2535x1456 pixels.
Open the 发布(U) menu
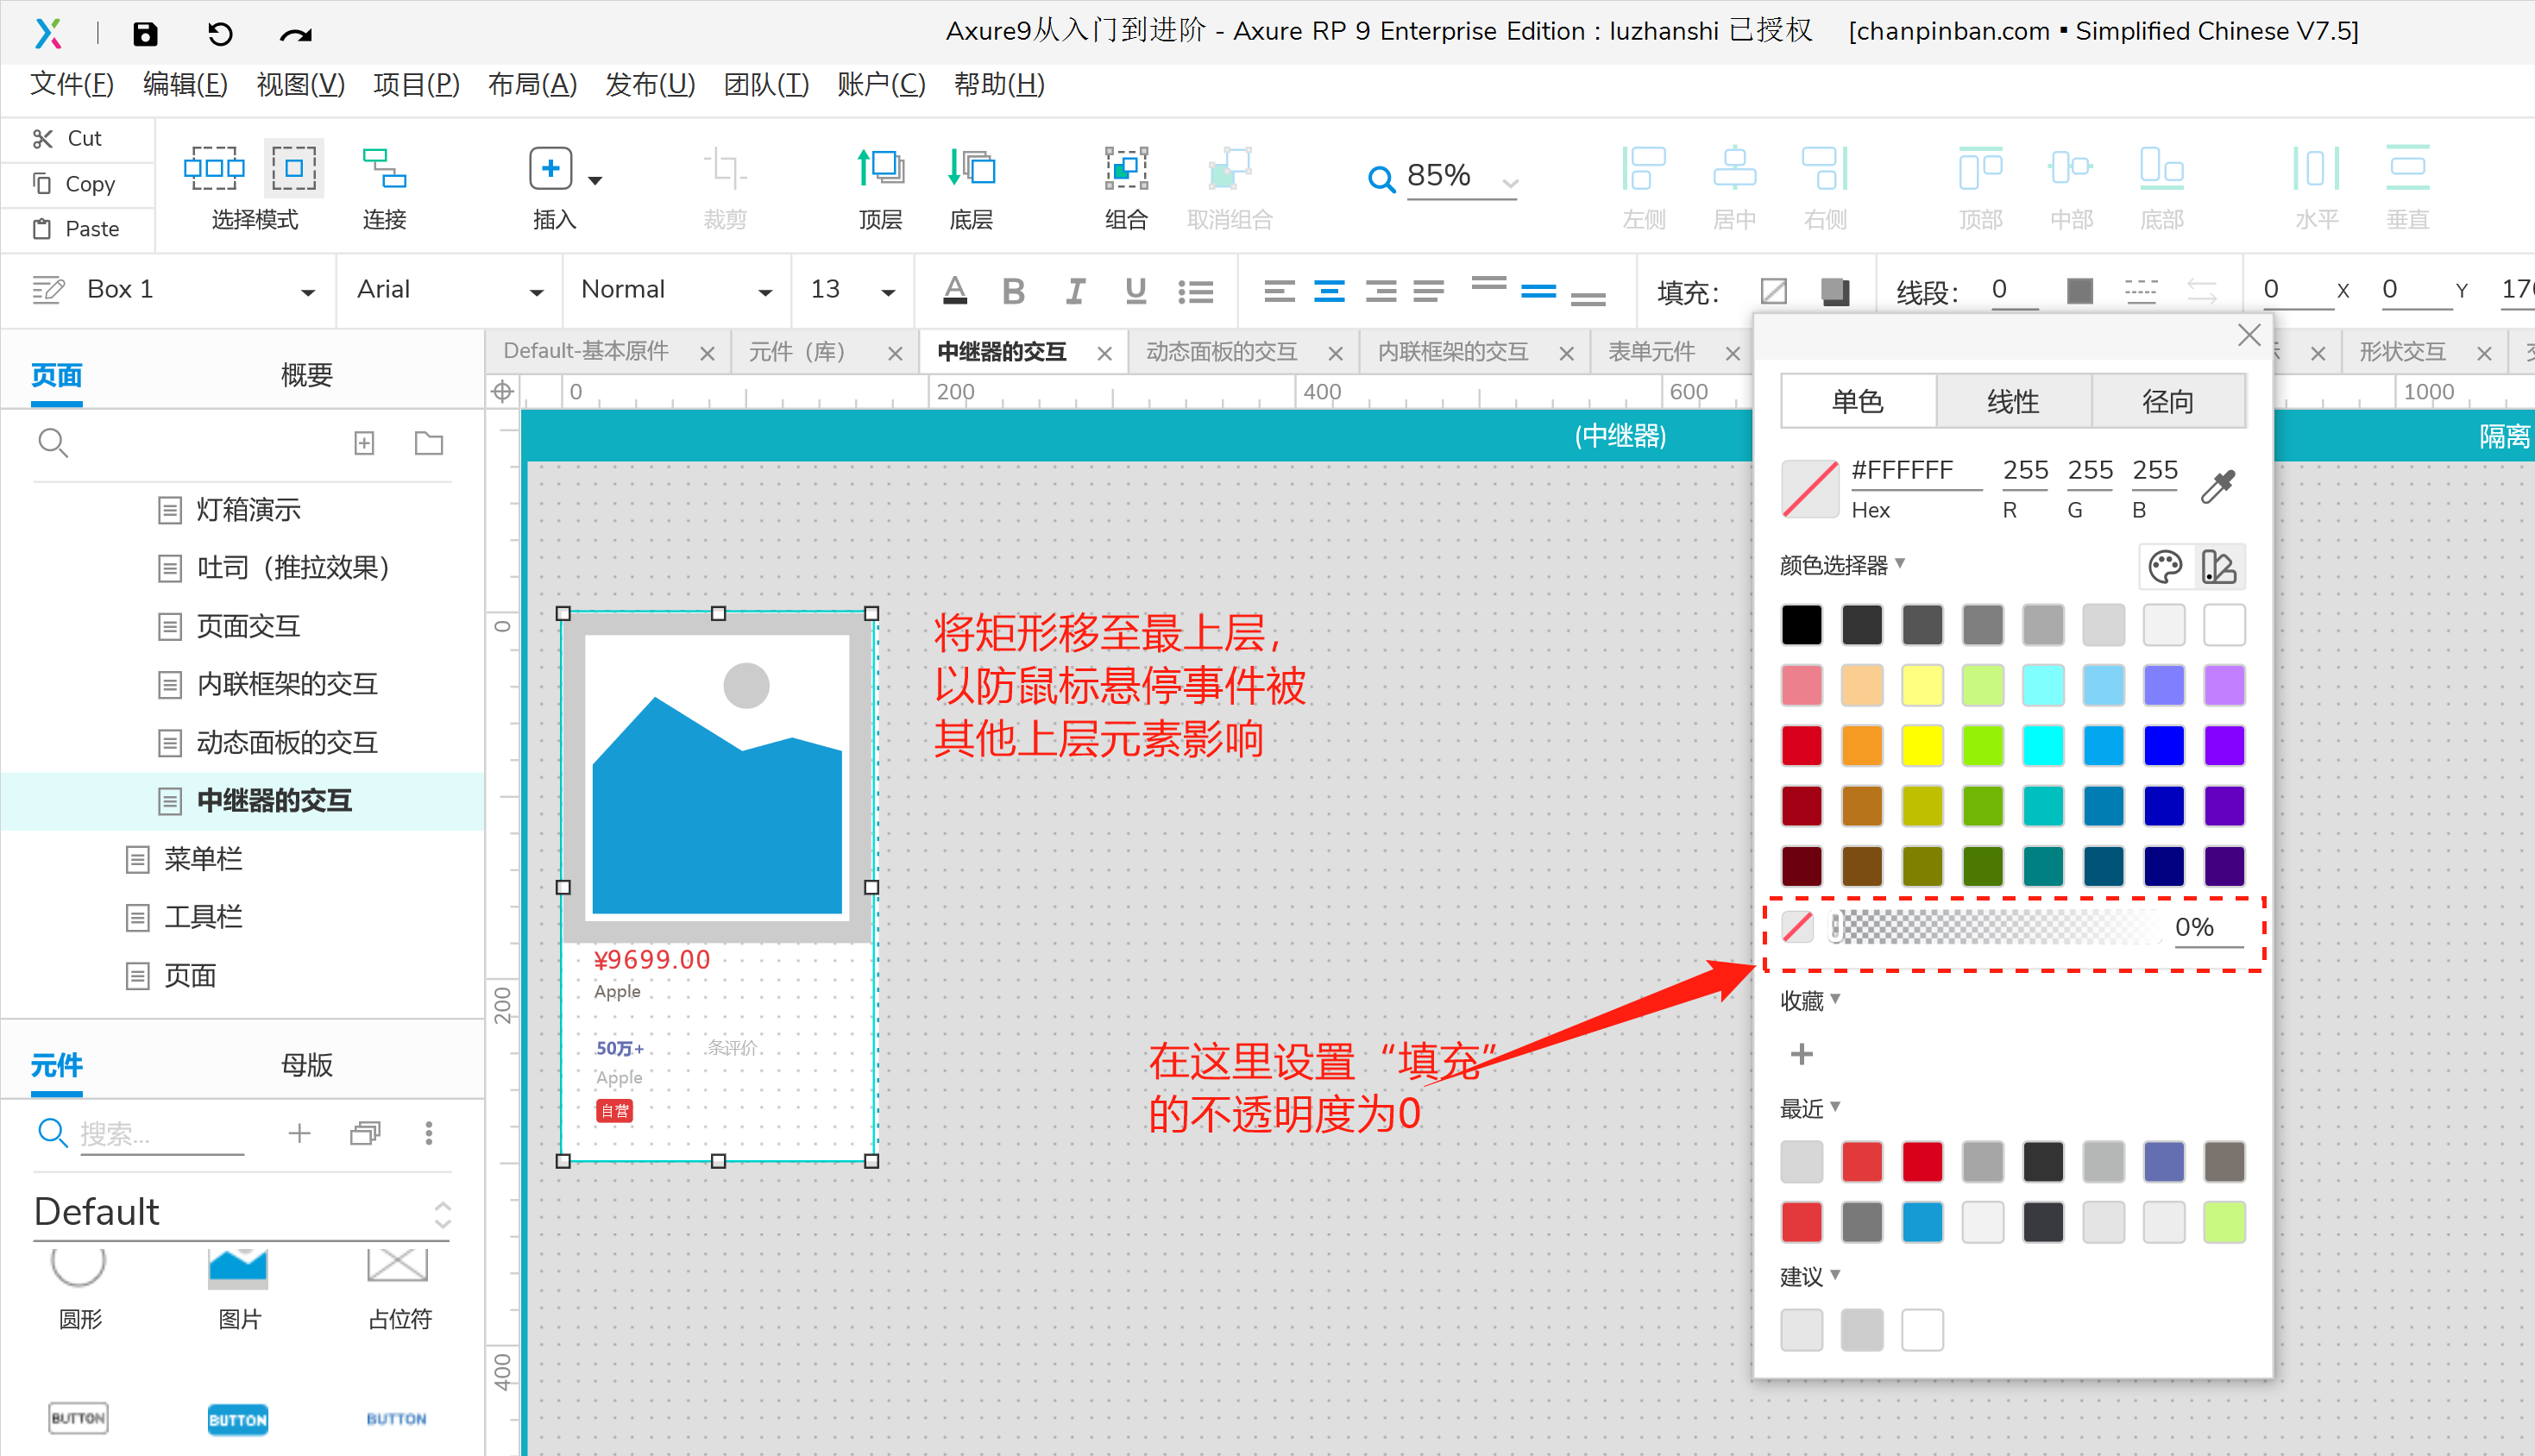click(x=649, y=85)
